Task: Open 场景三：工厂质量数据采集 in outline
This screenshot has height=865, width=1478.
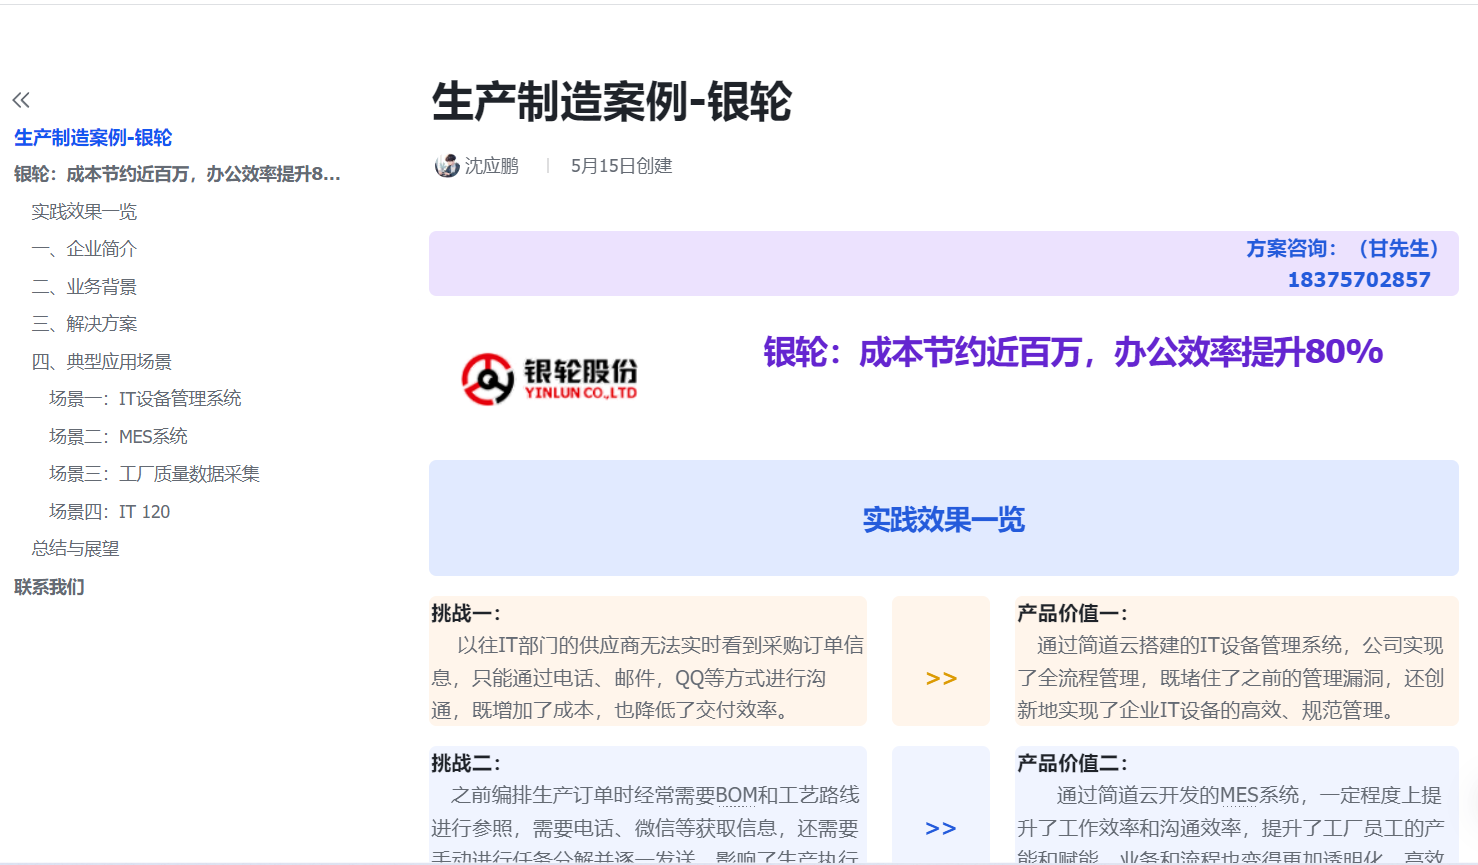Action: point(154,474)
